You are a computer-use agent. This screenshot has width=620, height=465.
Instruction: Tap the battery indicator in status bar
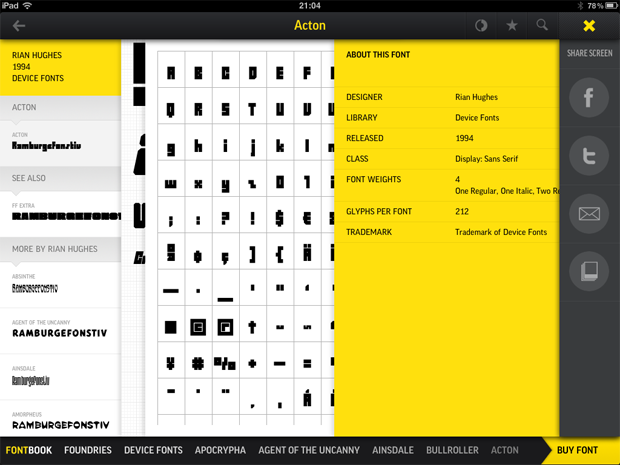[611, 6]
